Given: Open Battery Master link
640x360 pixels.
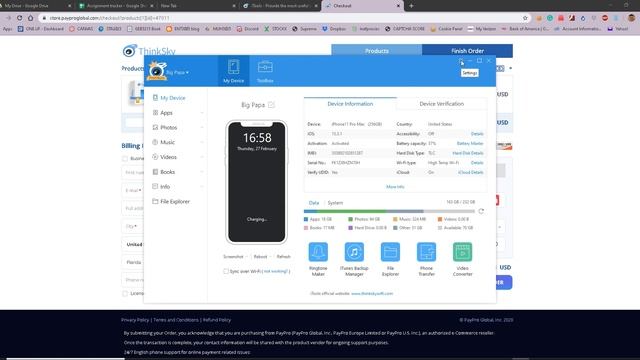Looking at the screenshot, I should click(x=470, y=144).
